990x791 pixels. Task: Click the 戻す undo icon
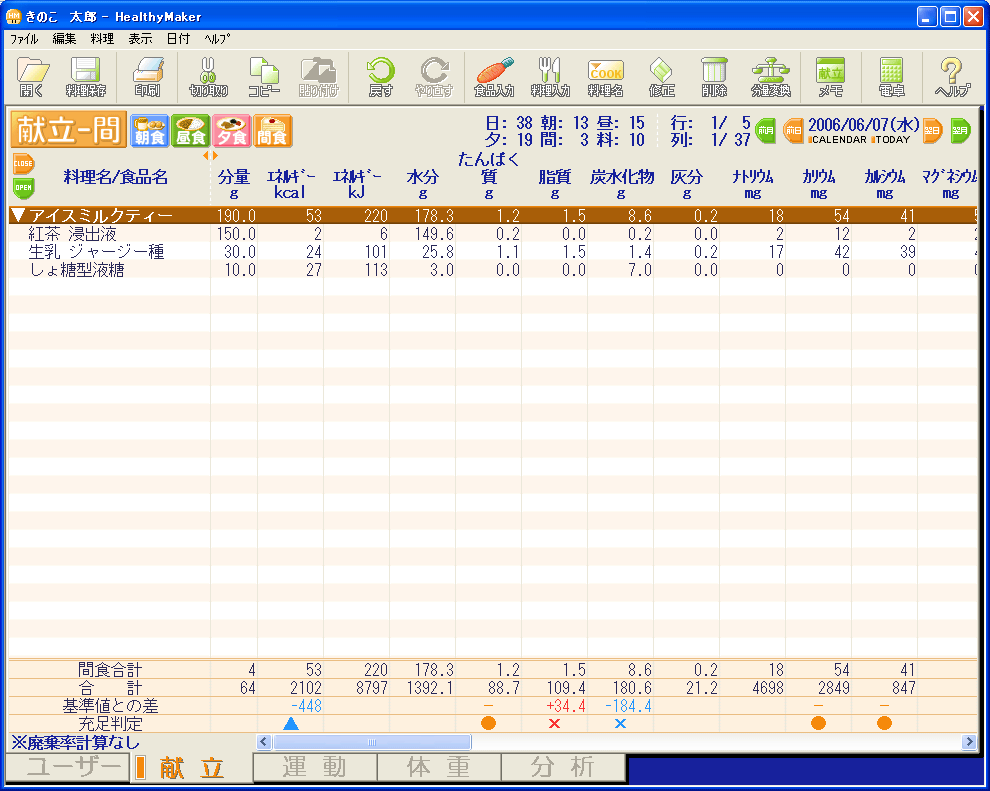381,77
